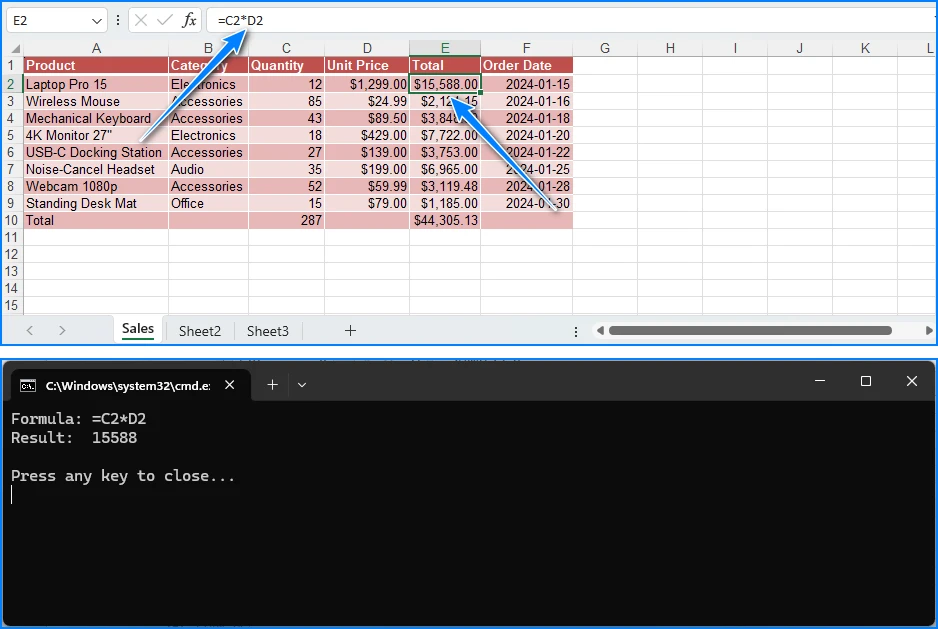
Task: Select column G header
Action: (605, 48)
